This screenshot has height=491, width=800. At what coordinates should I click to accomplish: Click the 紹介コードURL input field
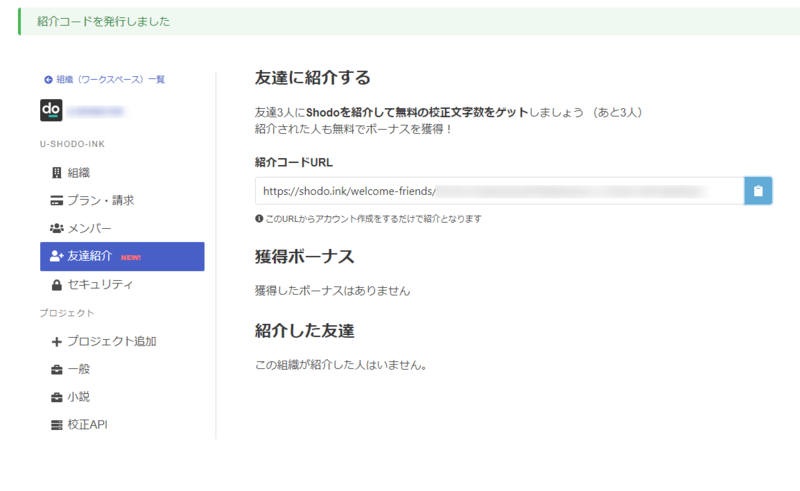click(499, 191)
